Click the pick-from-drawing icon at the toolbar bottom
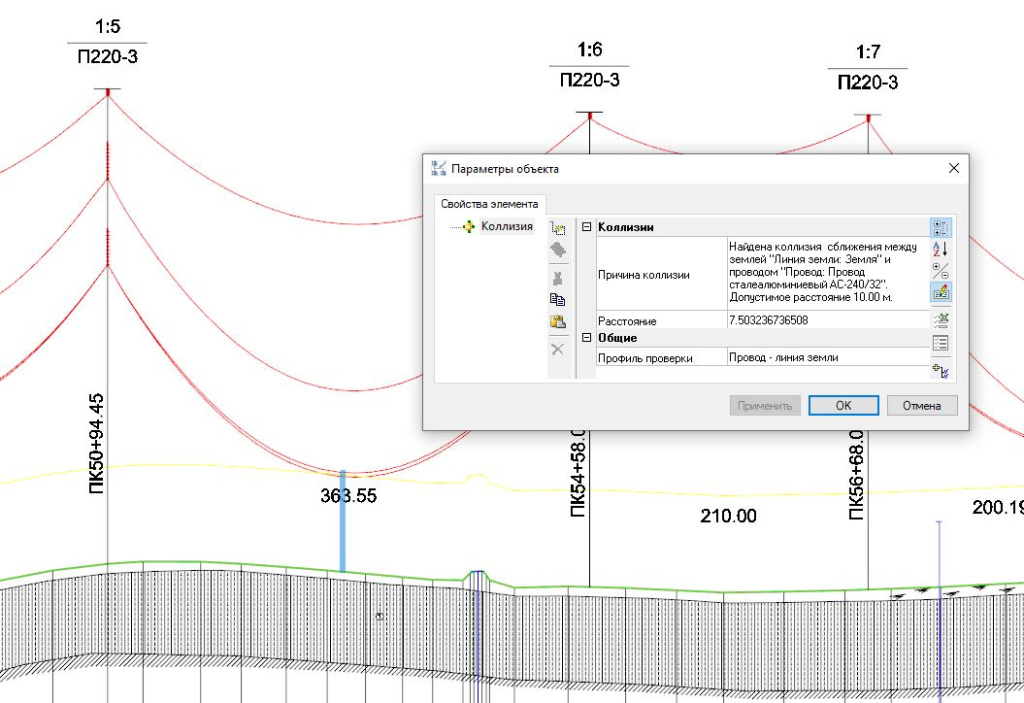 coord(940,371)
